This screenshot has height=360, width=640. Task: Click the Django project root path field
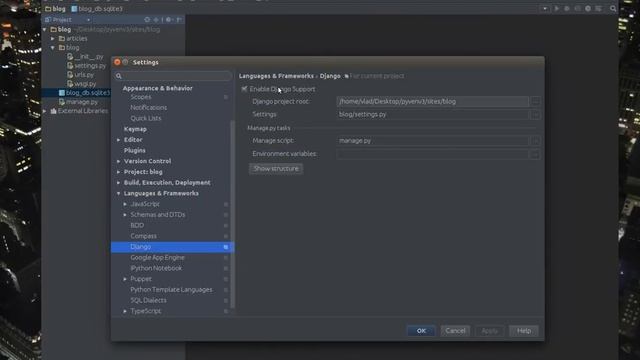tap(433, 101)
